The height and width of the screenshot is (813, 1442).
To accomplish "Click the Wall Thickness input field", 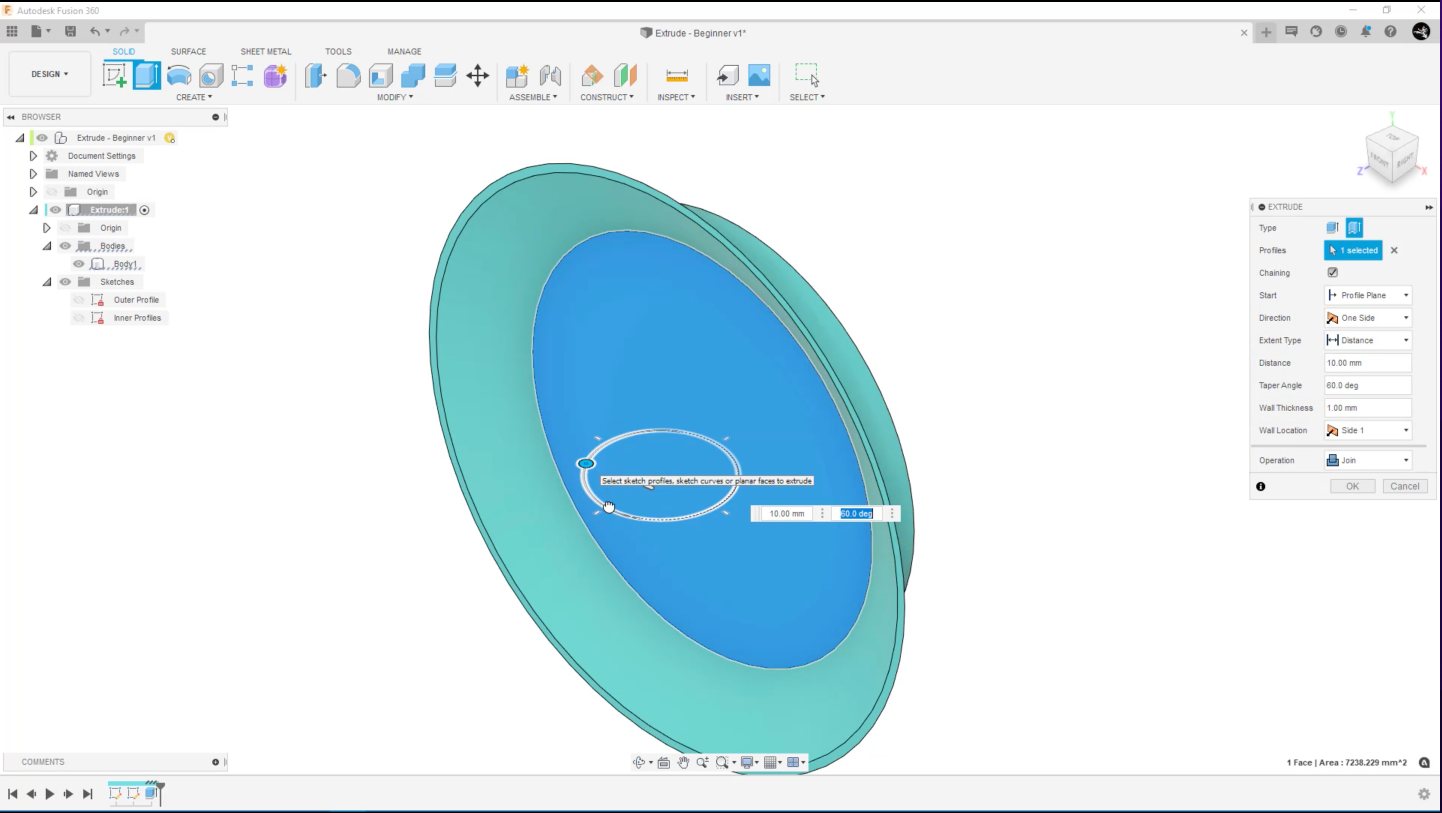I will coord(1367,408).
